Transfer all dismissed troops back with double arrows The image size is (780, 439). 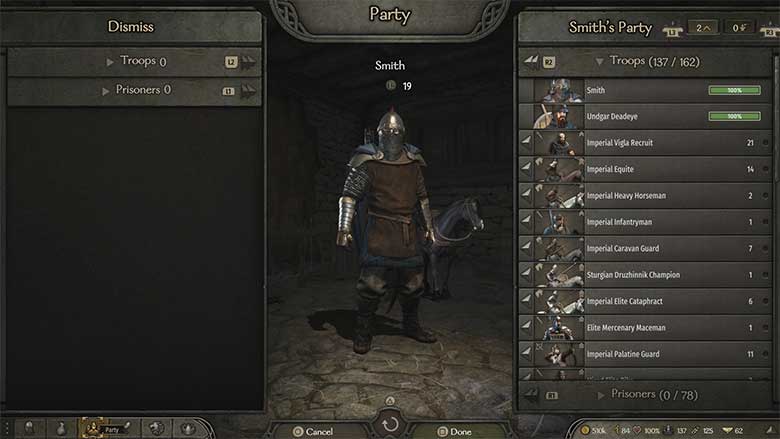(x=248, y=62)
